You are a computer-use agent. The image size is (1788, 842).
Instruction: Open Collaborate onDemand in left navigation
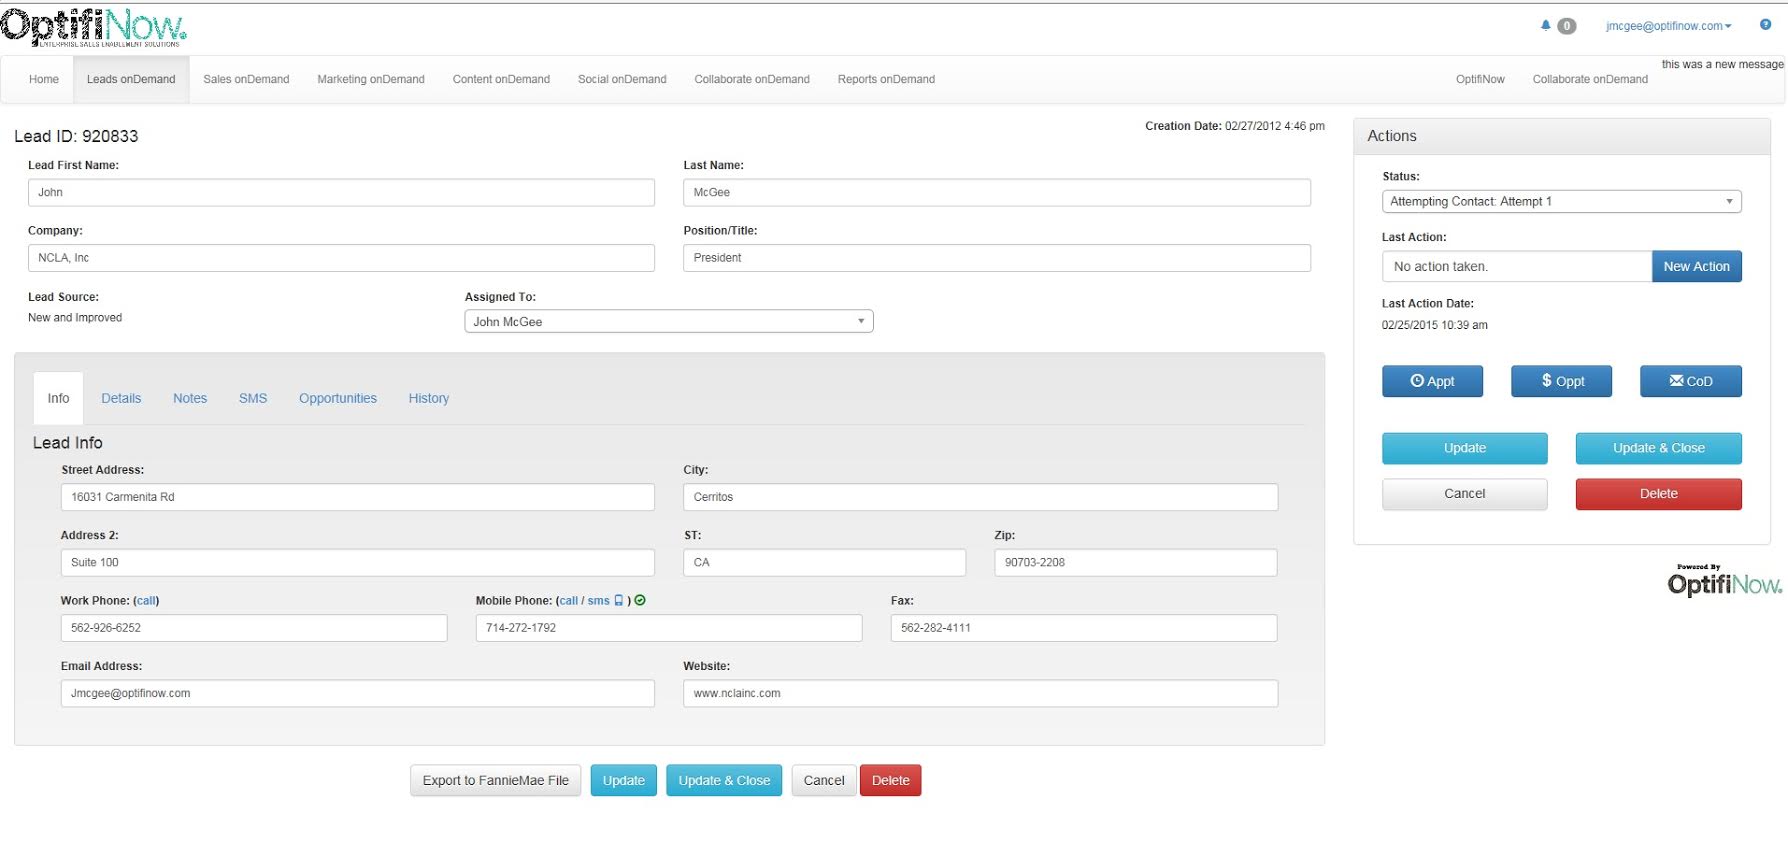point(752,79)
